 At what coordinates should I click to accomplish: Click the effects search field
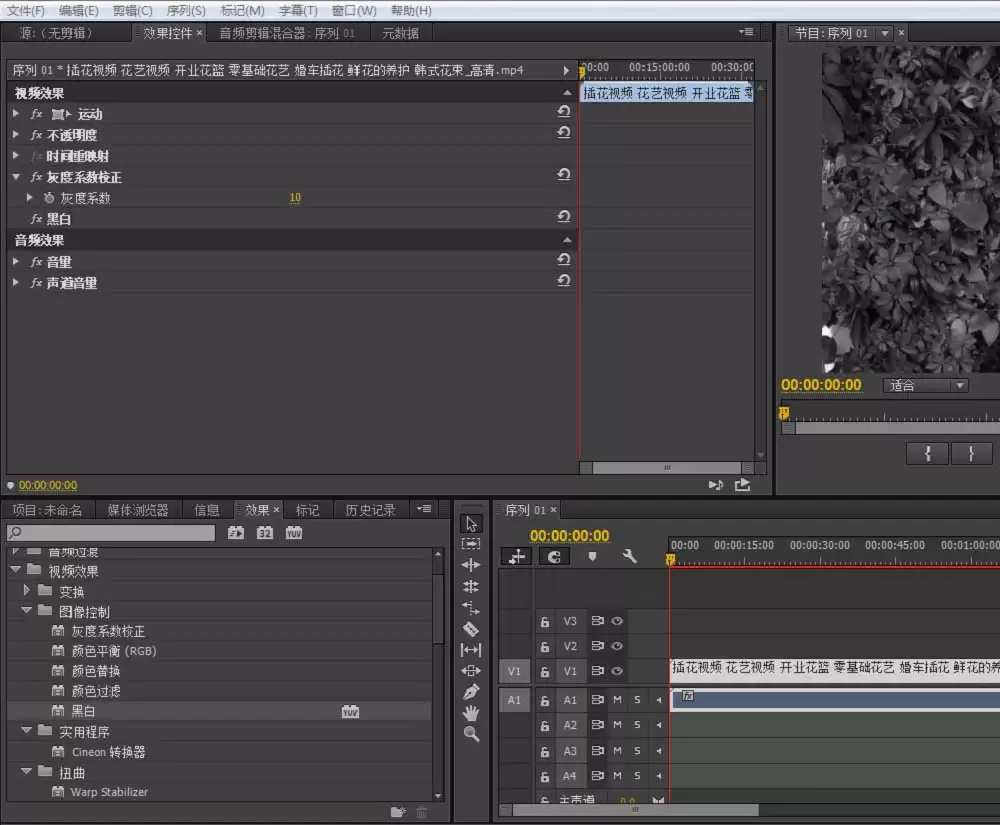112,533
